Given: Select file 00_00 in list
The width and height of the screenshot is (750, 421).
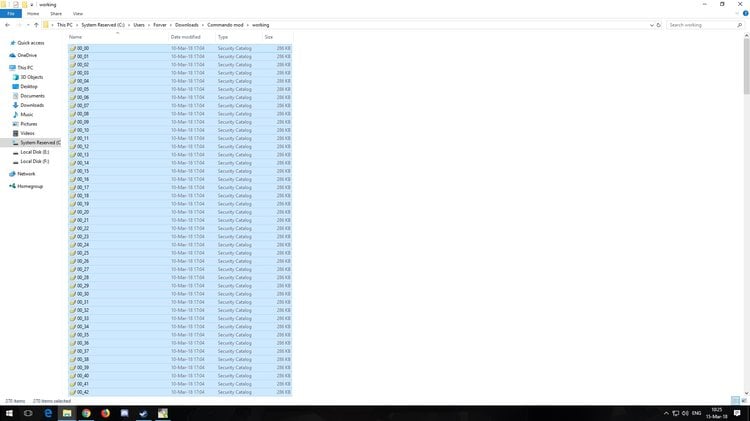Looking at the screenshot, I should coord(180,48).
